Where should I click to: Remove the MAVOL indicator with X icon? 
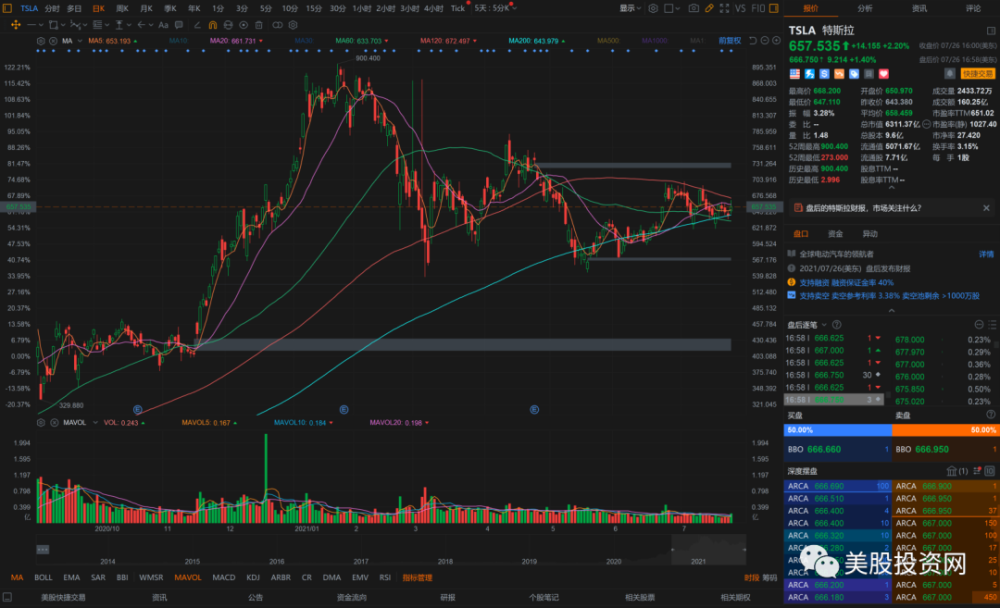(x=54, y=422)
